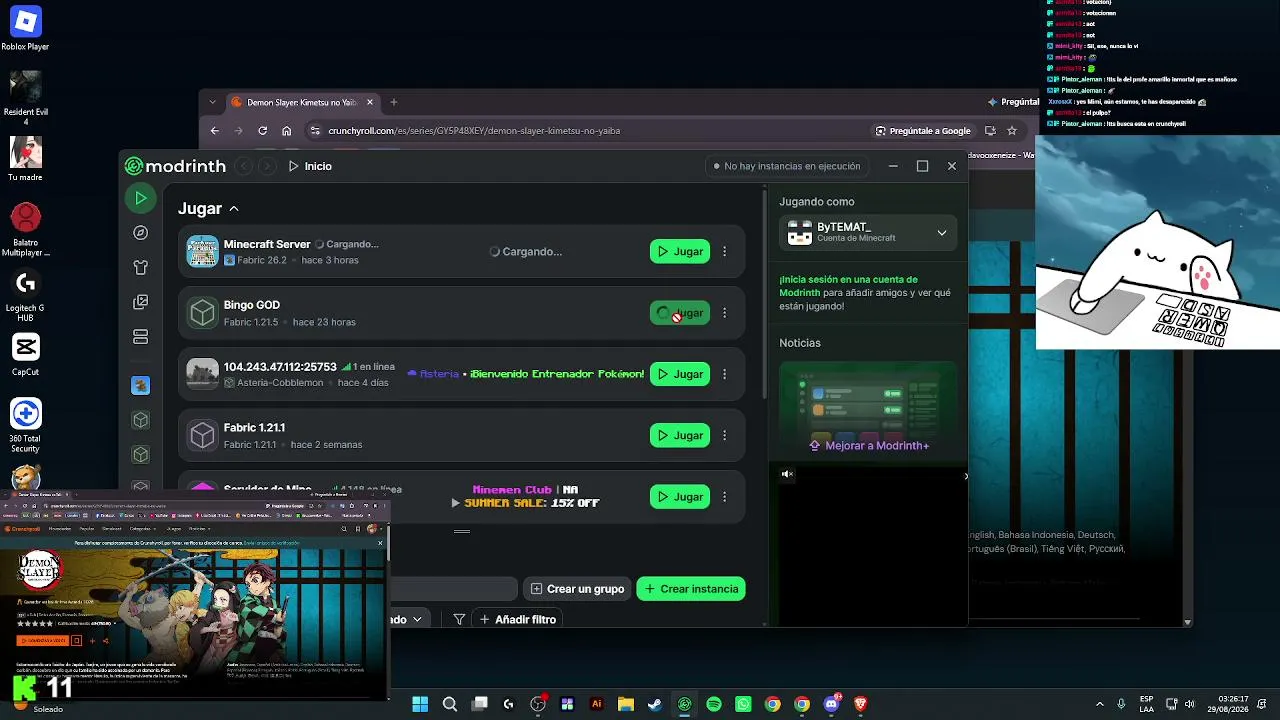
Task: Open the Windows Start menu
Action: [x=420, y=704]
